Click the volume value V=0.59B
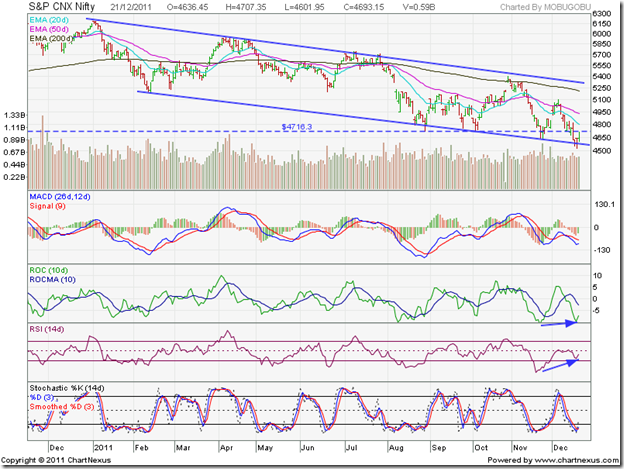This screenshot has width=624, height=469. tap(418, 7)
